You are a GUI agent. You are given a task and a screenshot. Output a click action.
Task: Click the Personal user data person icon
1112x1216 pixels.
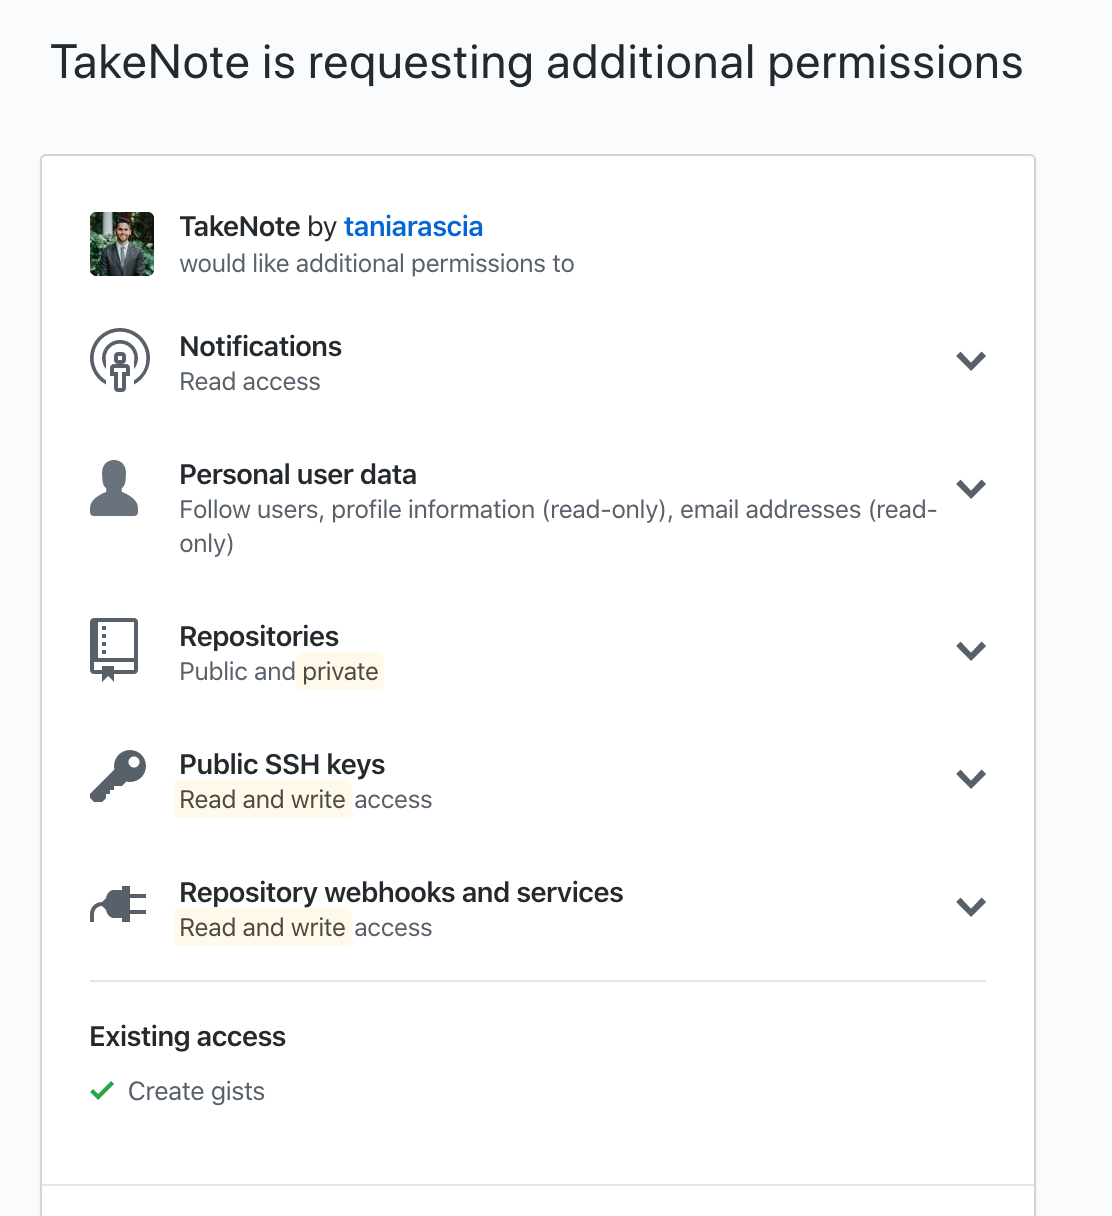click(x=115, y=489)
